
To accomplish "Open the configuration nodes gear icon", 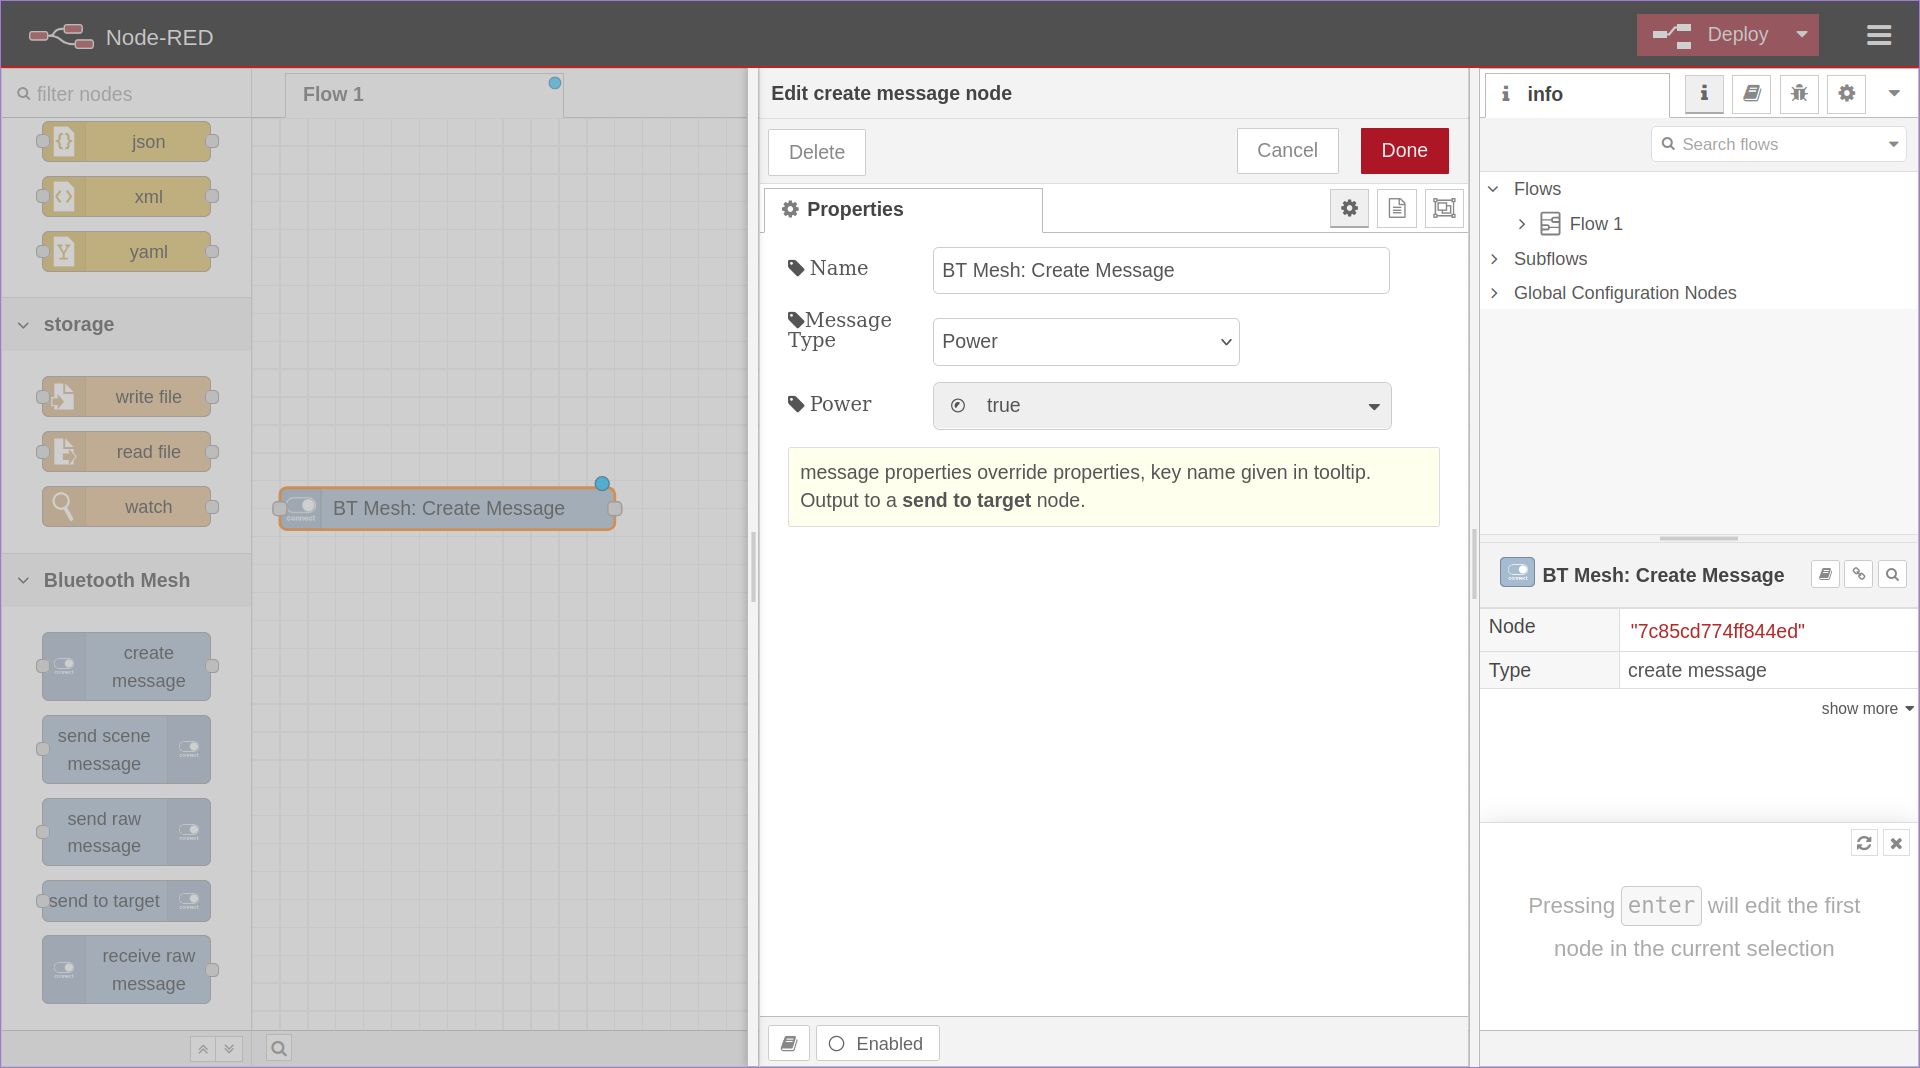I will tap(1846, 94).
